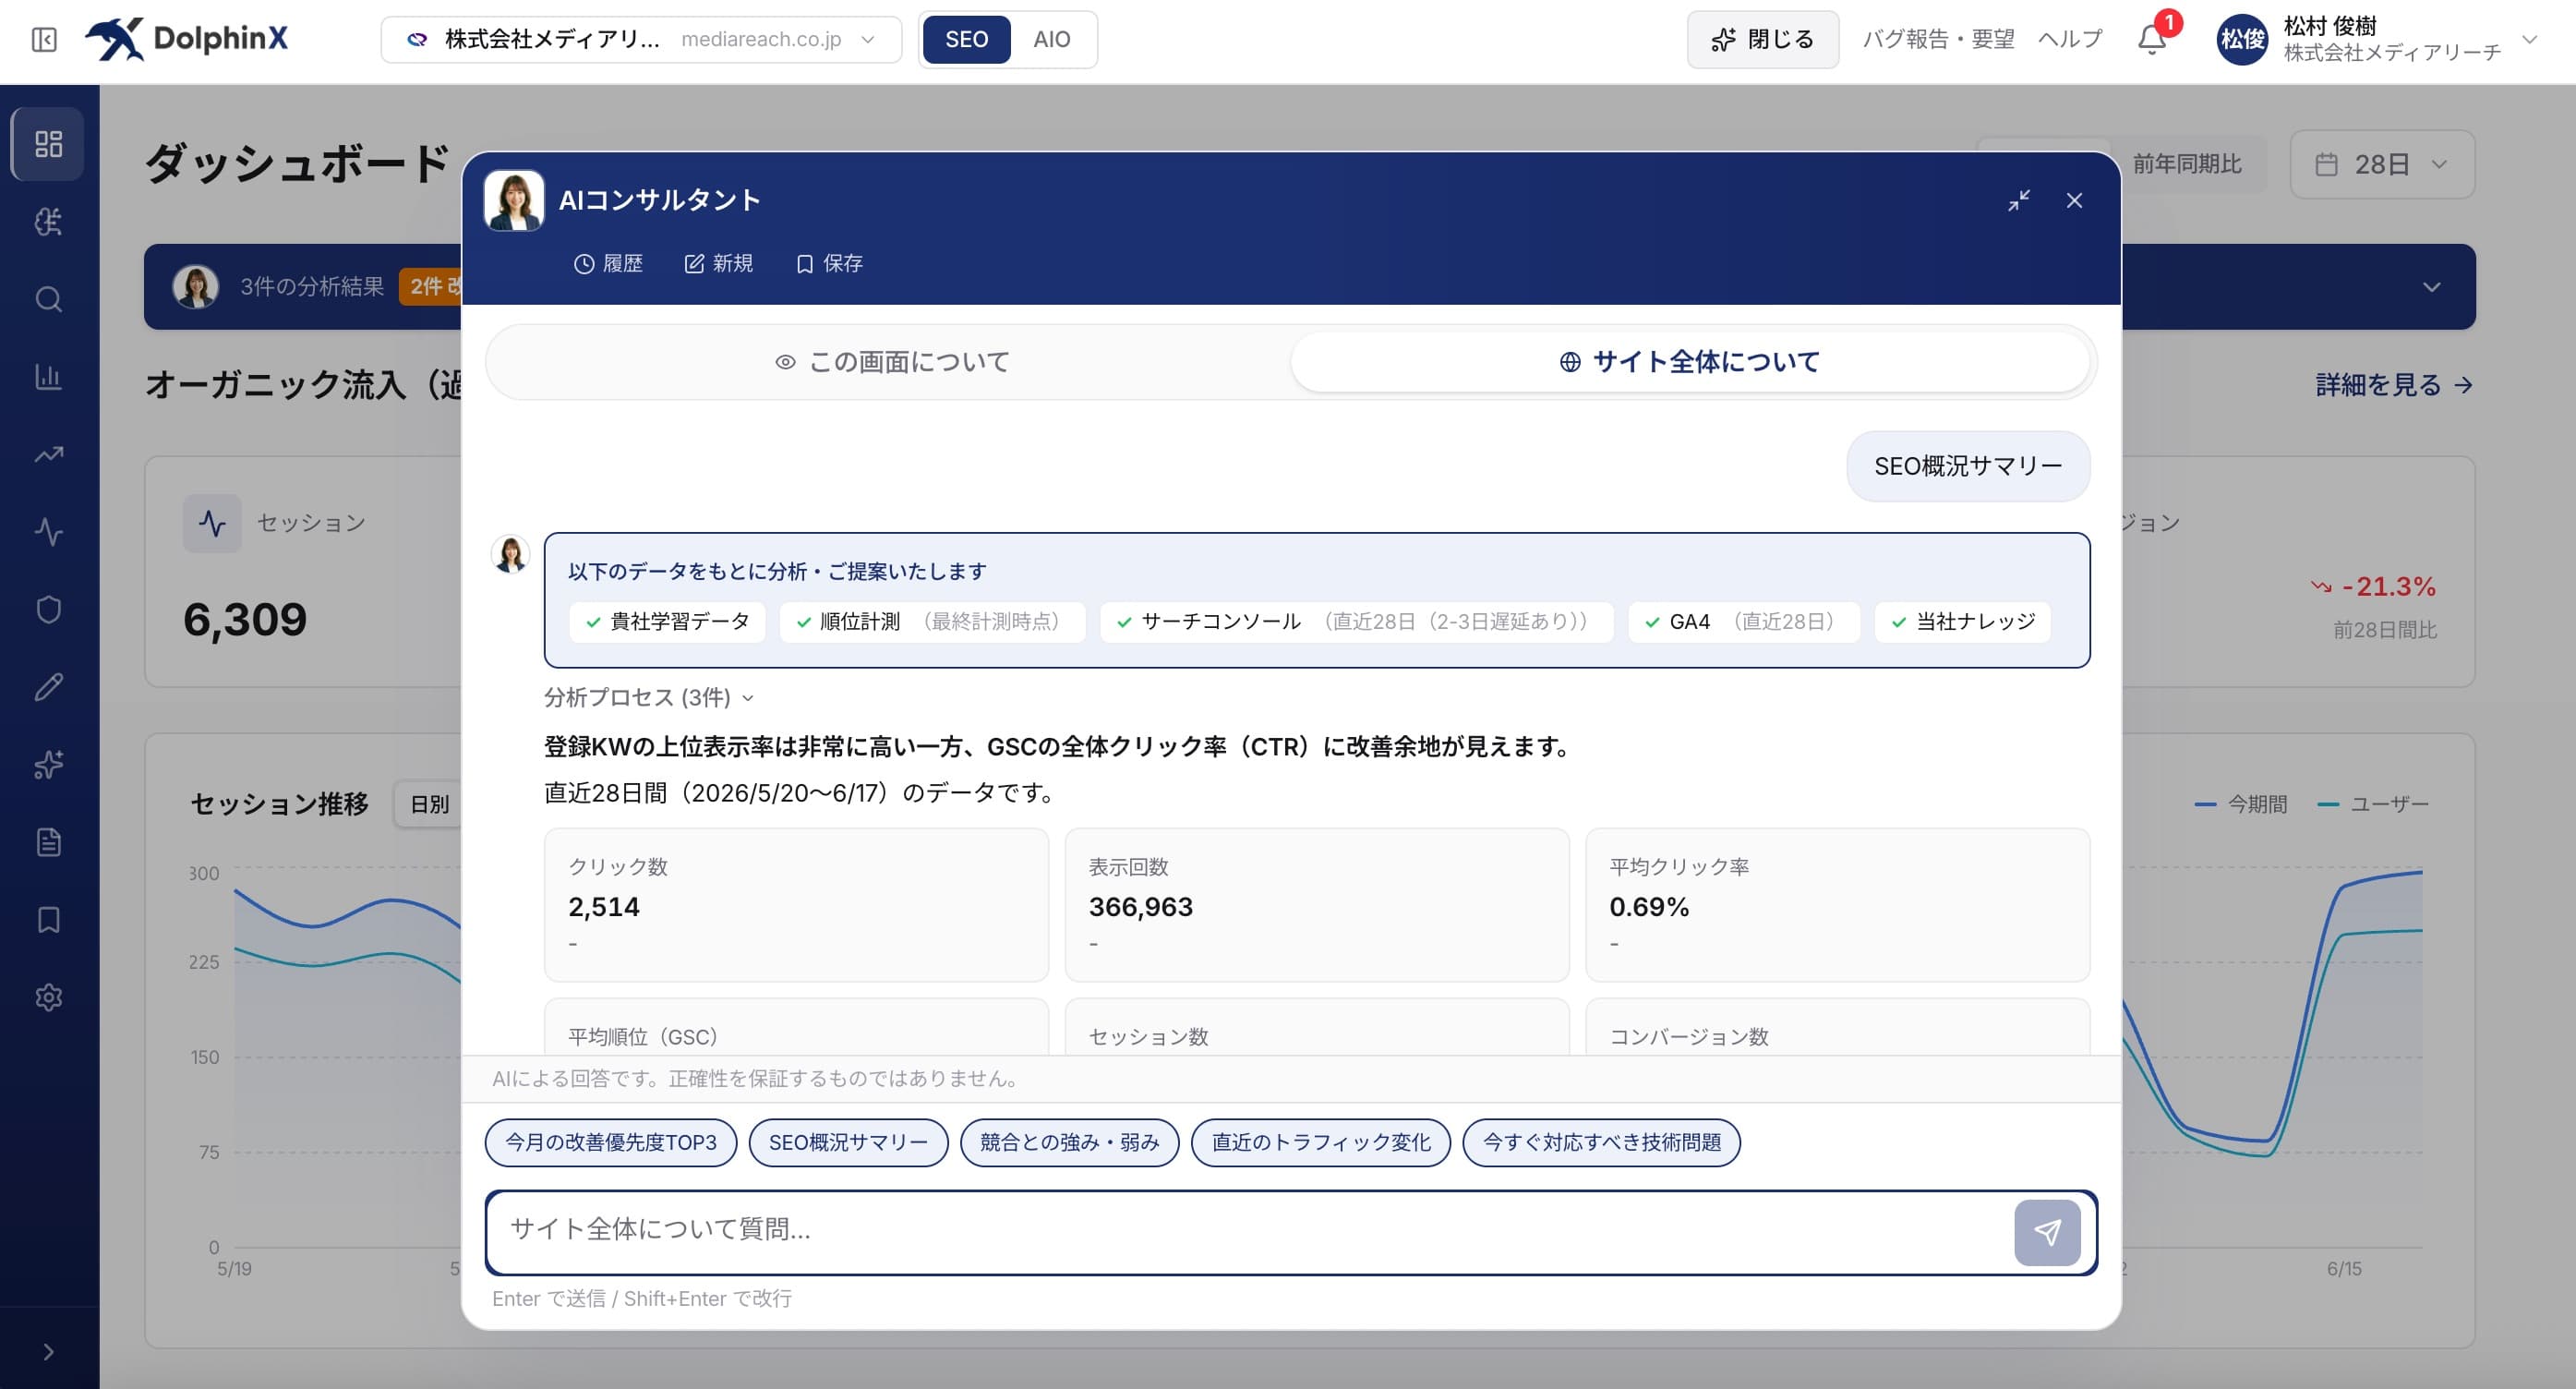This screenshot has height=1389, width=2576.
Task: Open the search magnifier icon in sidebar
Action: 48,299
